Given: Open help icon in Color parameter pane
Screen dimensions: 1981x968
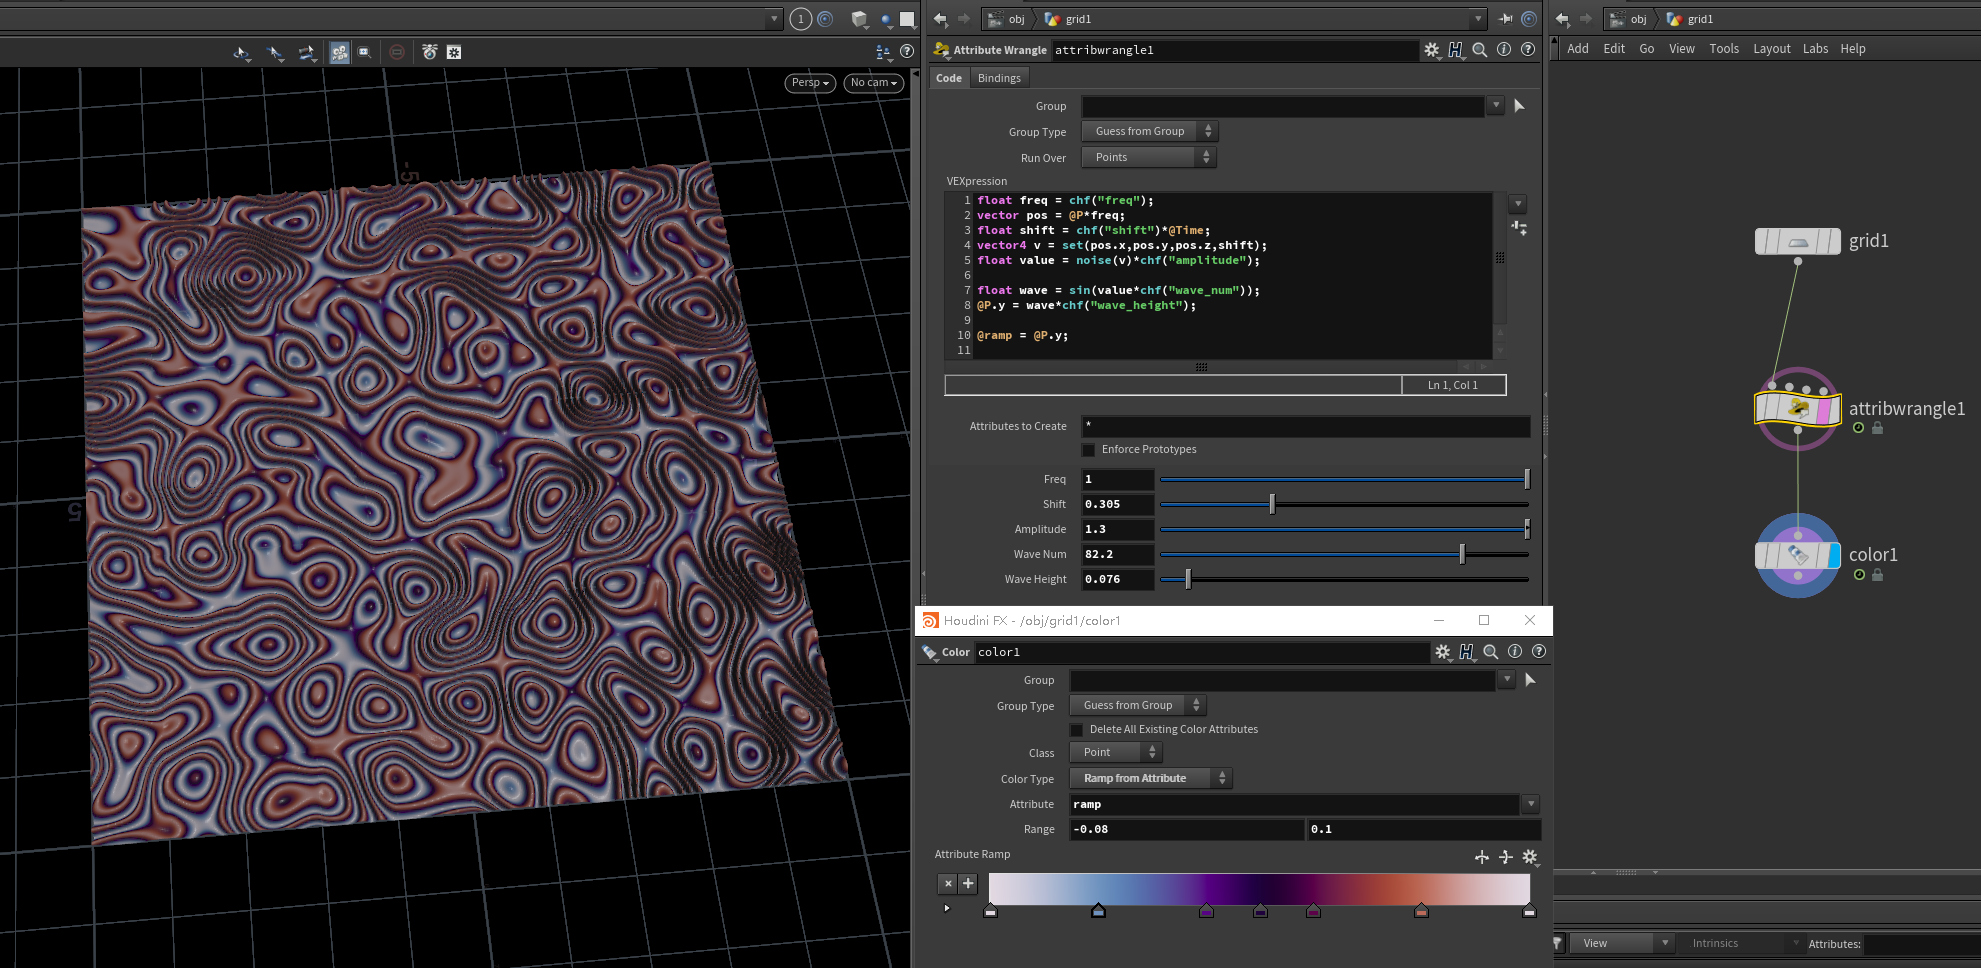Looking at the screenshot, I should [1539, 652].
